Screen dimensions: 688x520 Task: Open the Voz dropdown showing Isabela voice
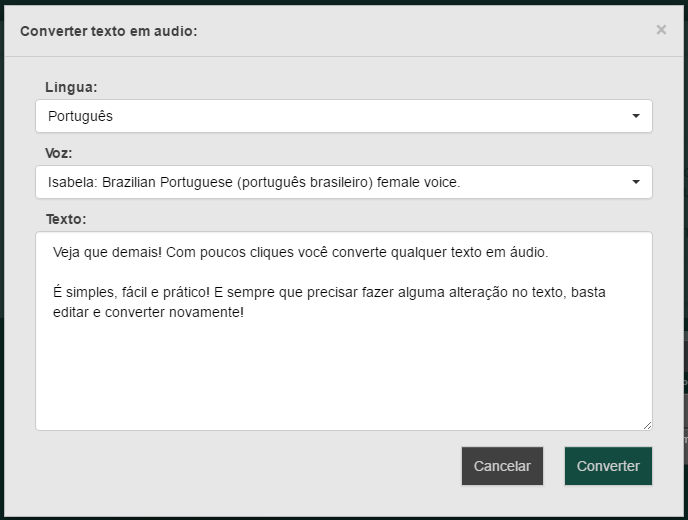(x=344, y=182)
